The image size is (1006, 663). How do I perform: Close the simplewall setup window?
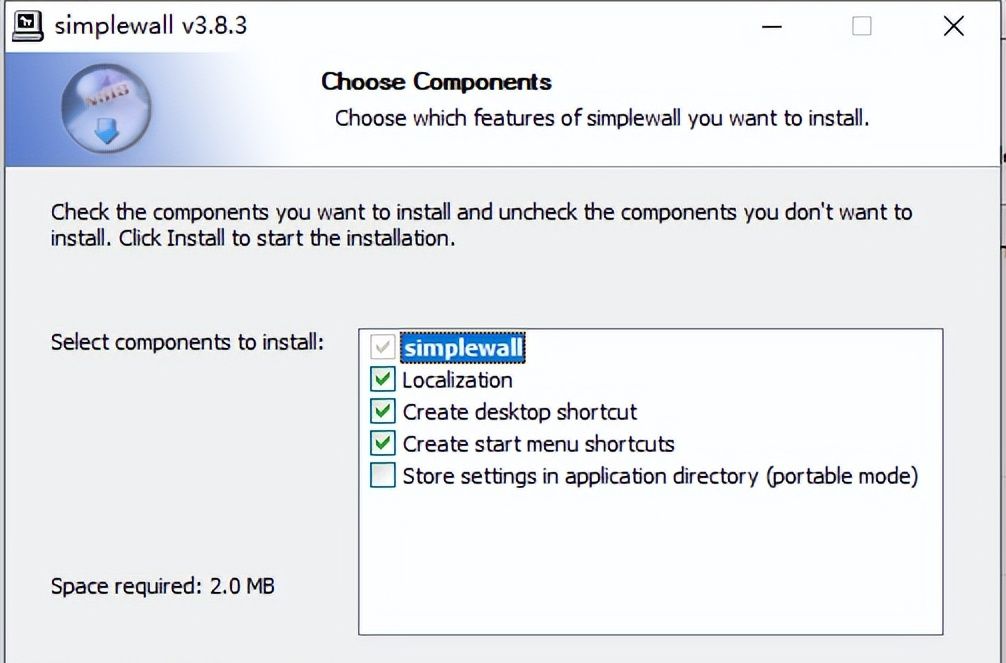click(x=954, y=26)
